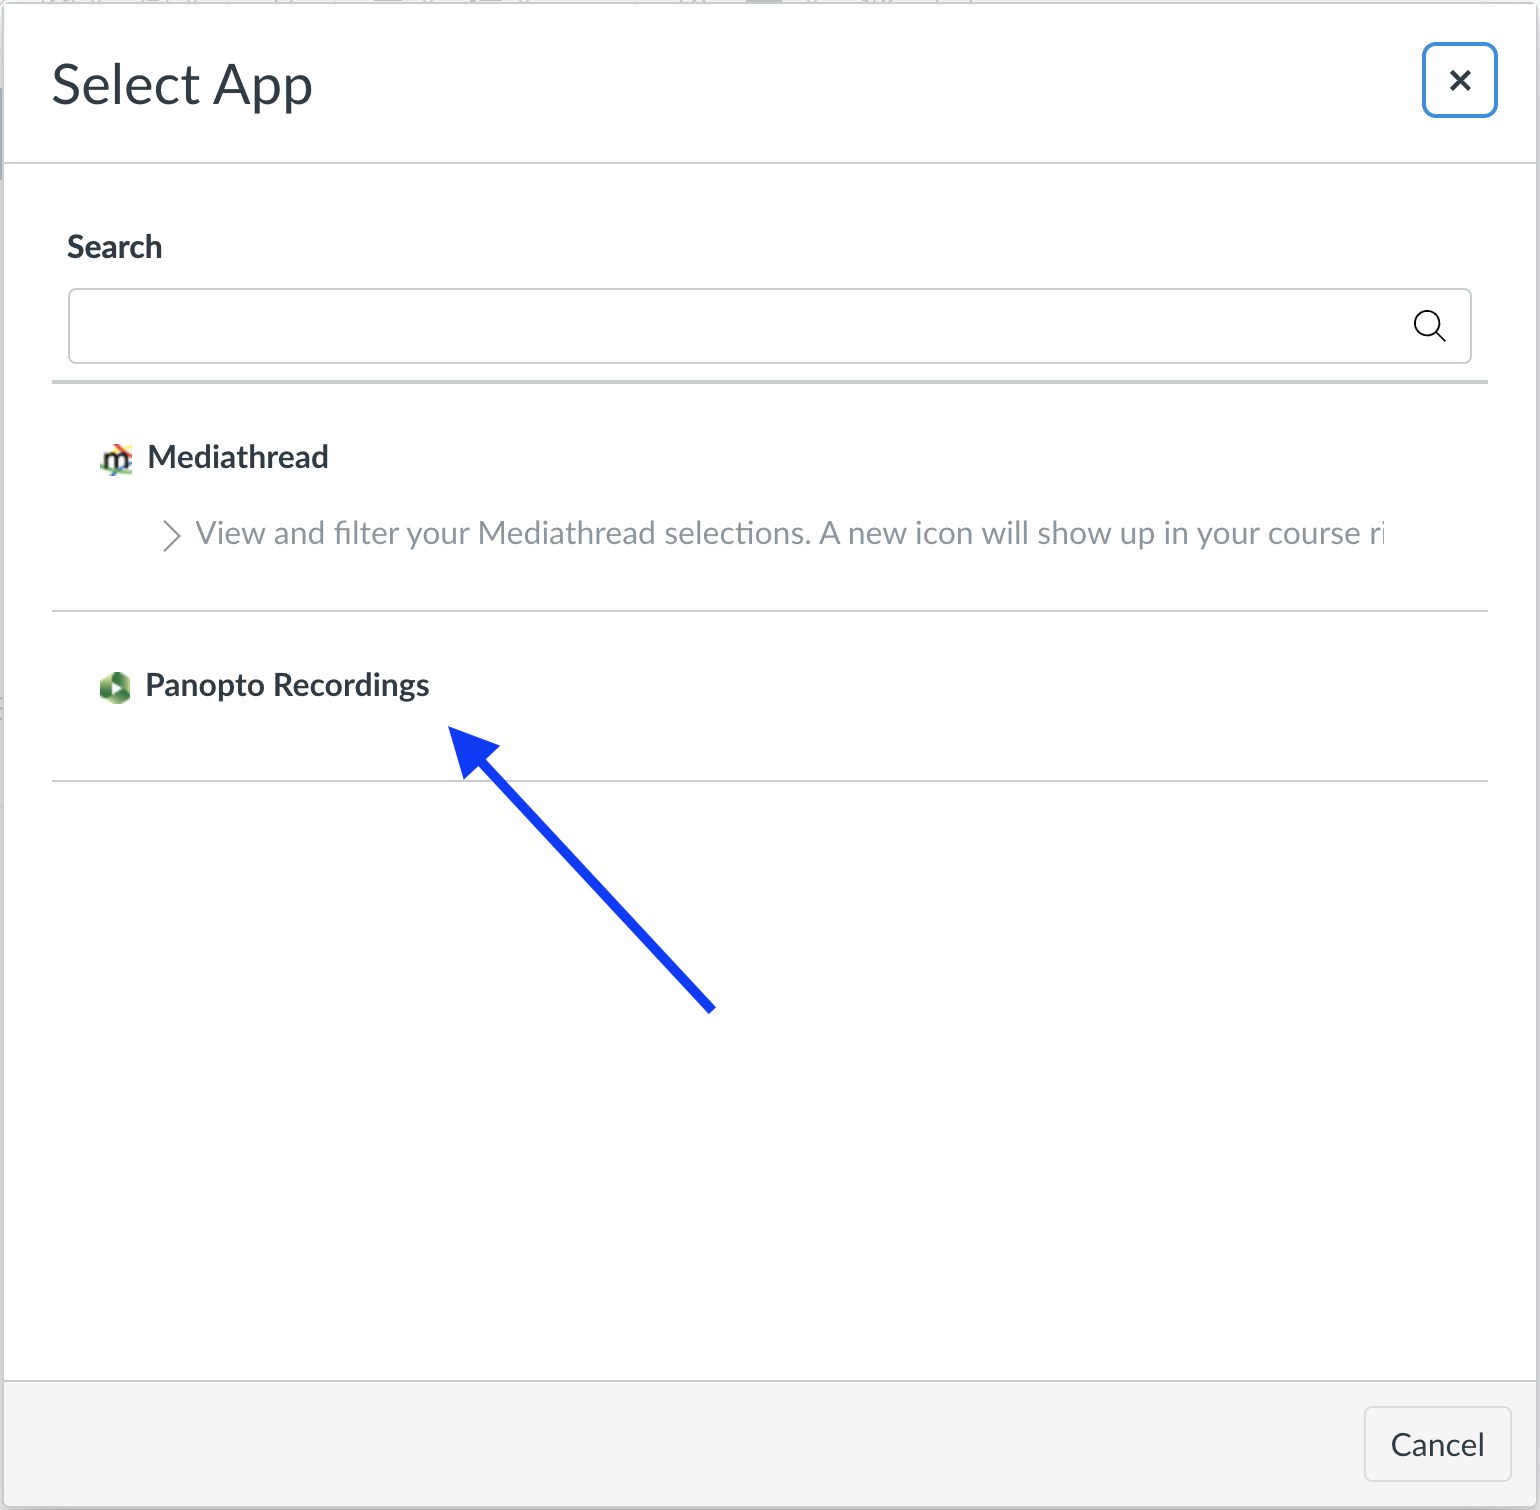
Task: Click the Cancel button
Action: [1437, 1444]
